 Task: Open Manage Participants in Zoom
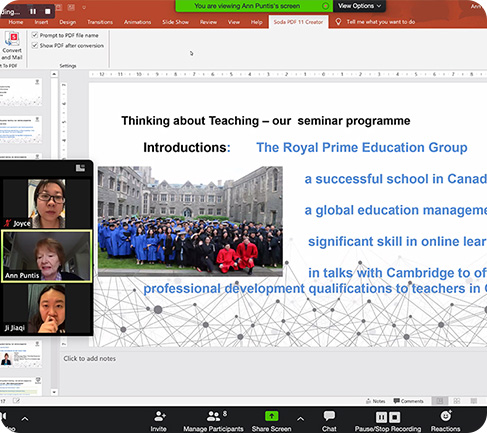pos(213,421)
